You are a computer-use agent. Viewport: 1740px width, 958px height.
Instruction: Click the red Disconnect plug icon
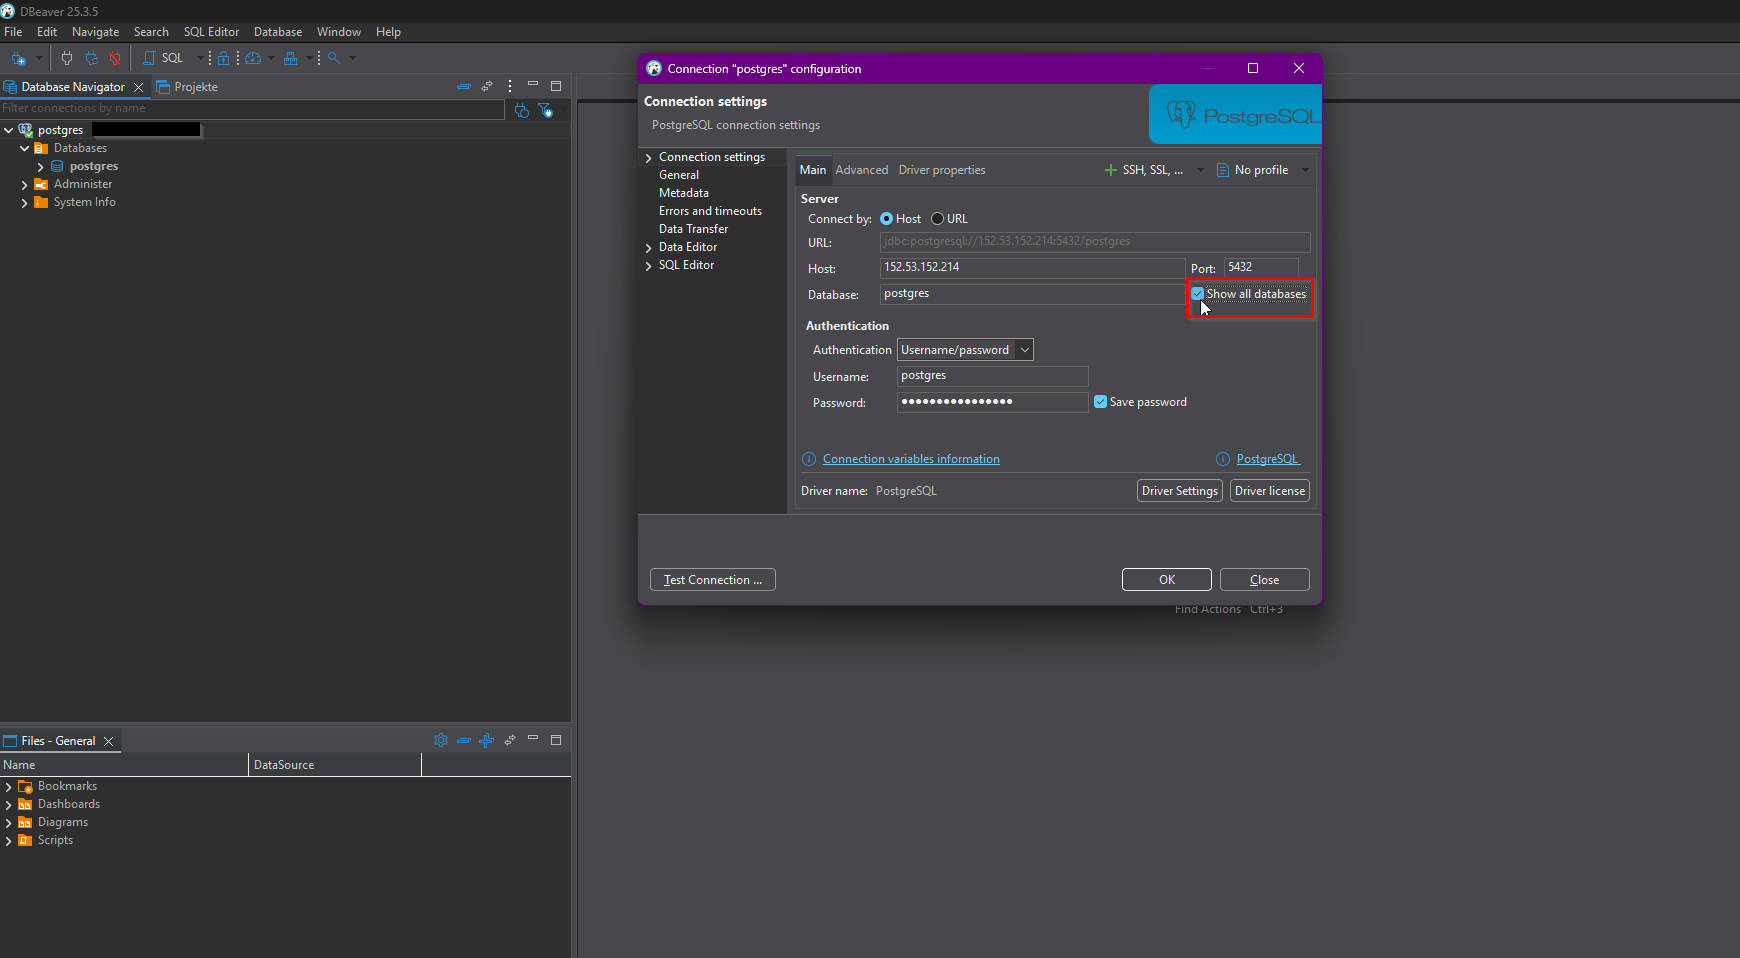tap(115, 59)
